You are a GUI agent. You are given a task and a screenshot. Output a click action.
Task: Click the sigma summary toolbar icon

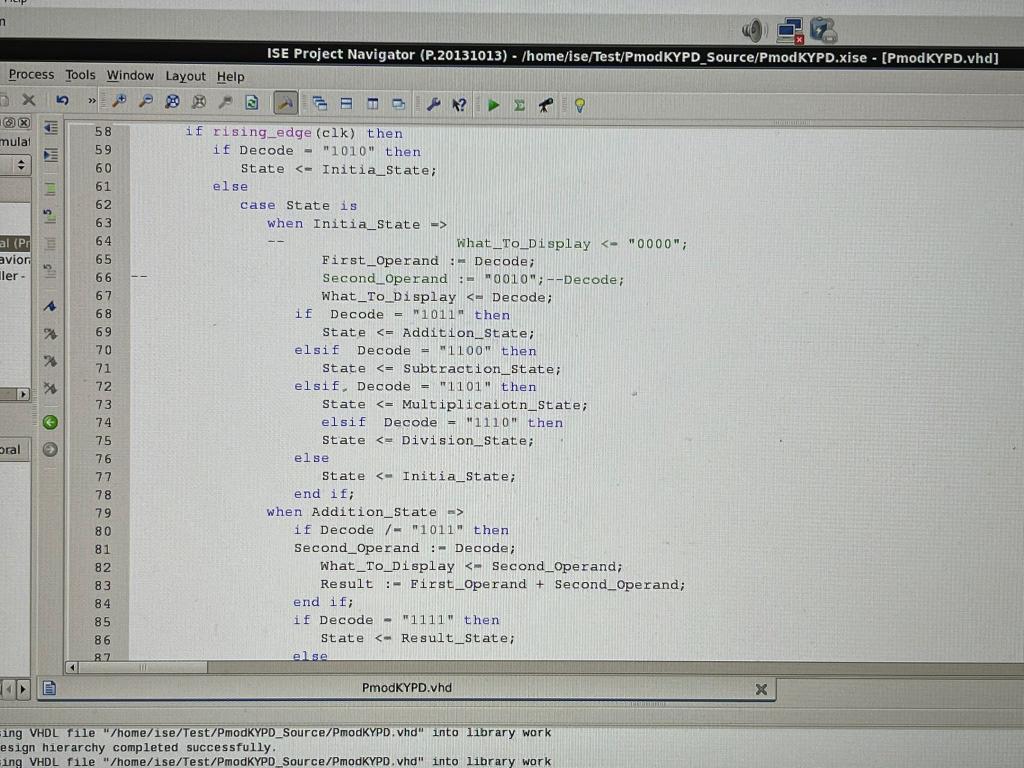pyautogui.click(x=517, y=104)
